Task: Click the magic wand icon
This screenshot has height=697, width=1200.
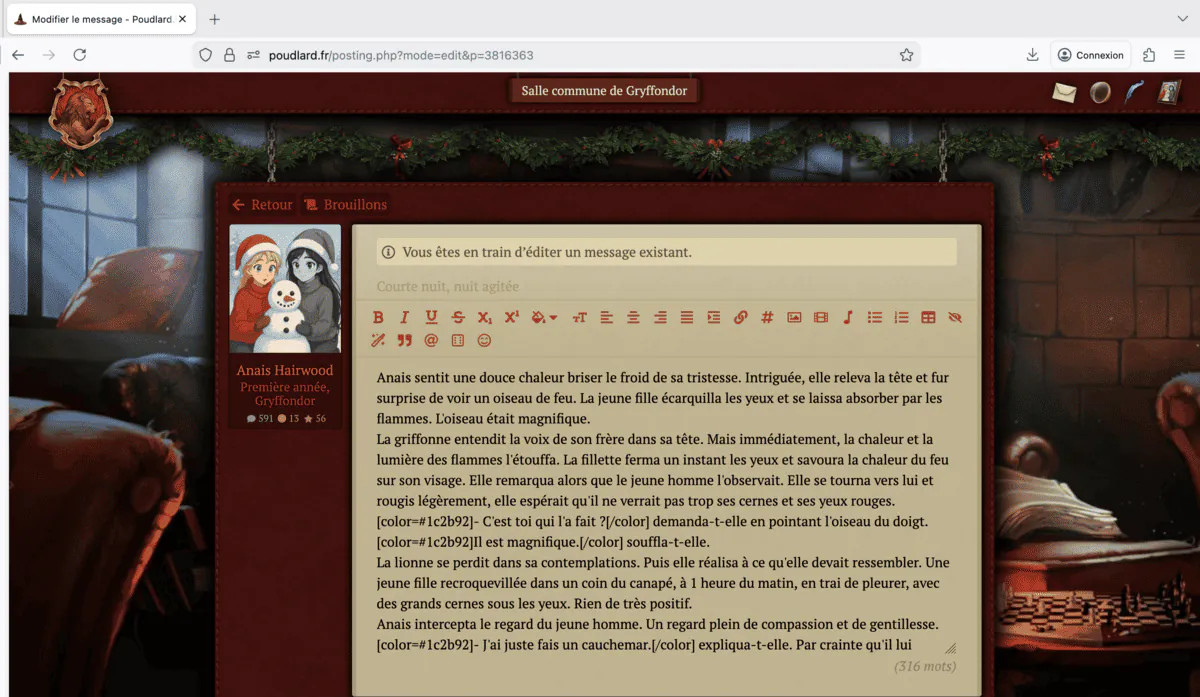Action: [x=378, y=340]
